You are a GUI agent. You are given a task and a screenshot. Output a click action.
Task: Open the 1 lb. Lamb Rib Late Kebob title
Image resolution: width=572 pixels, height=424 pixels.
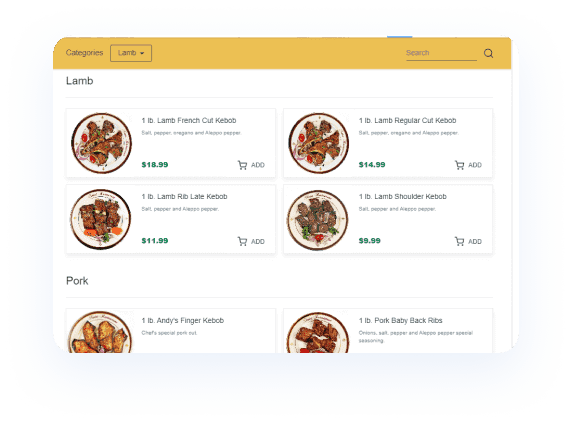[x=184, y=196]
